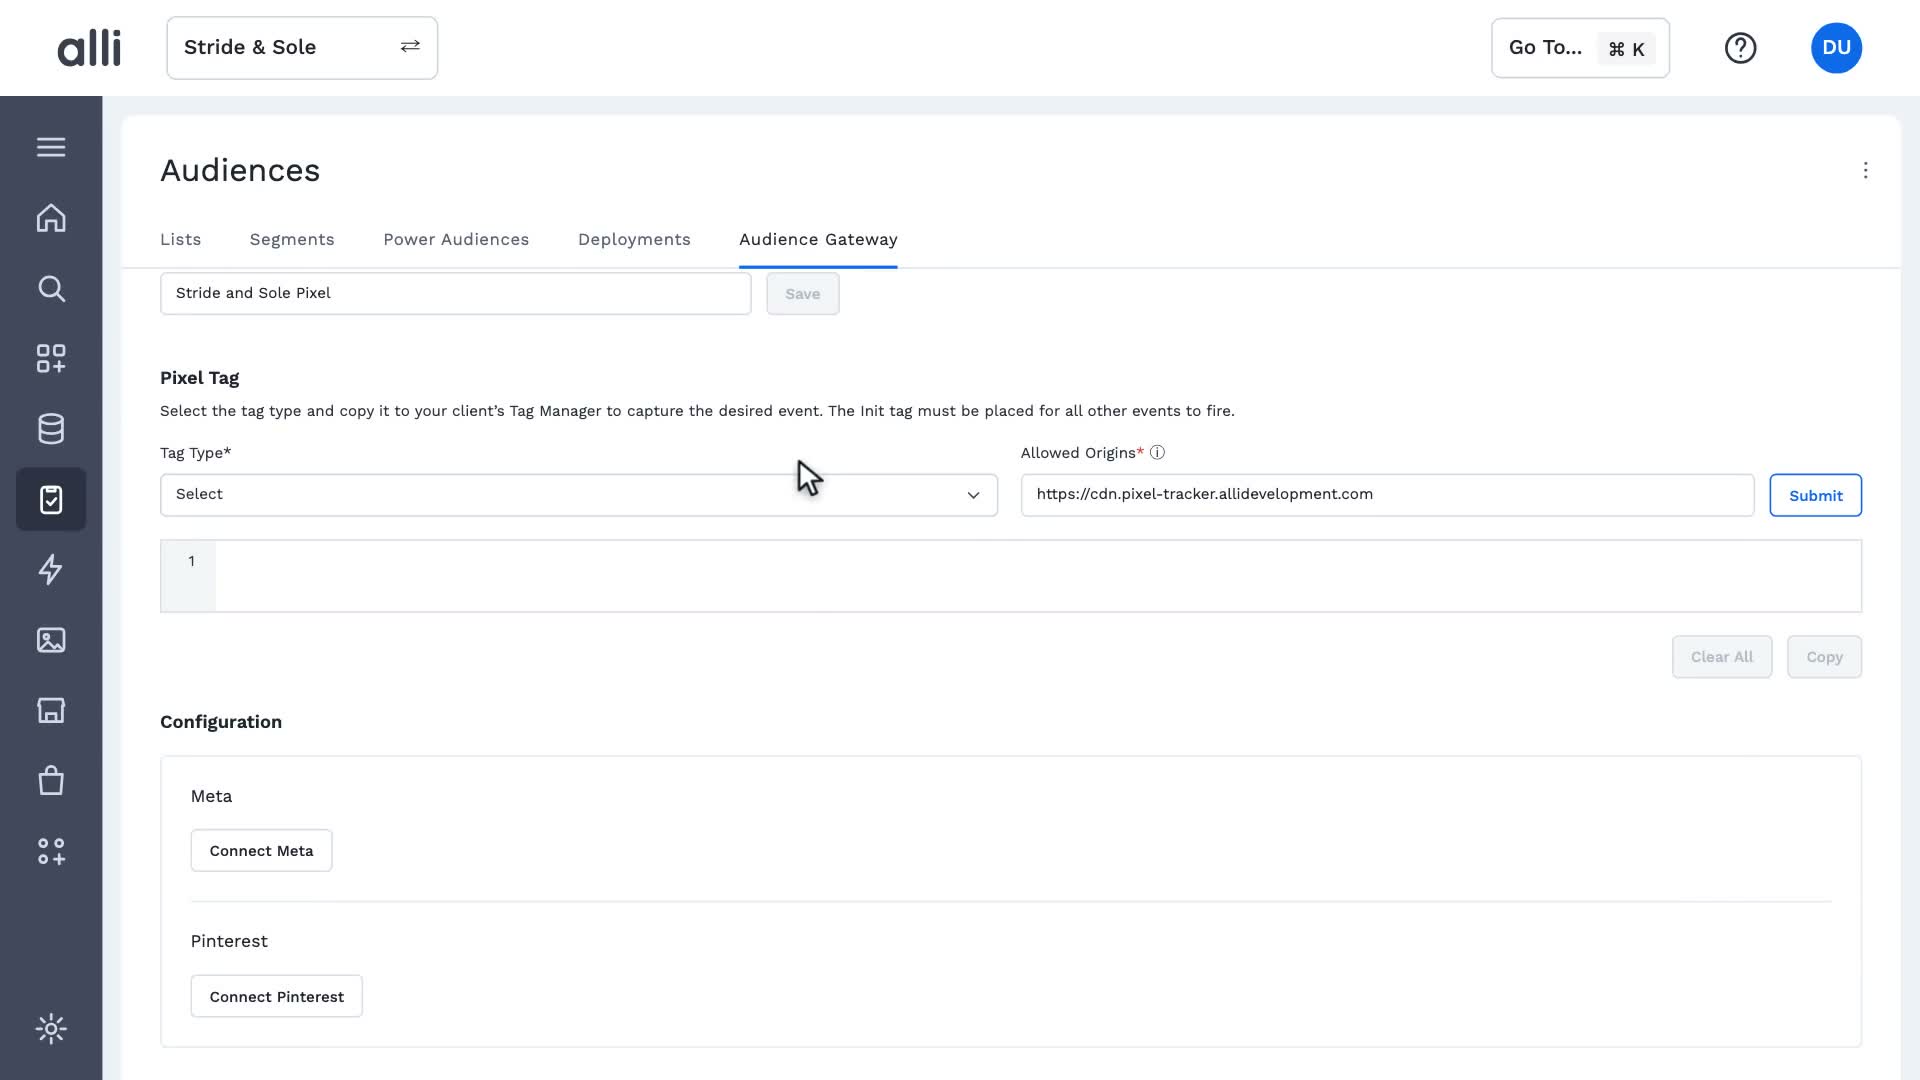Open Audiences three-dot options menu
1920x1080 pixels.
tap(1865, 171)
